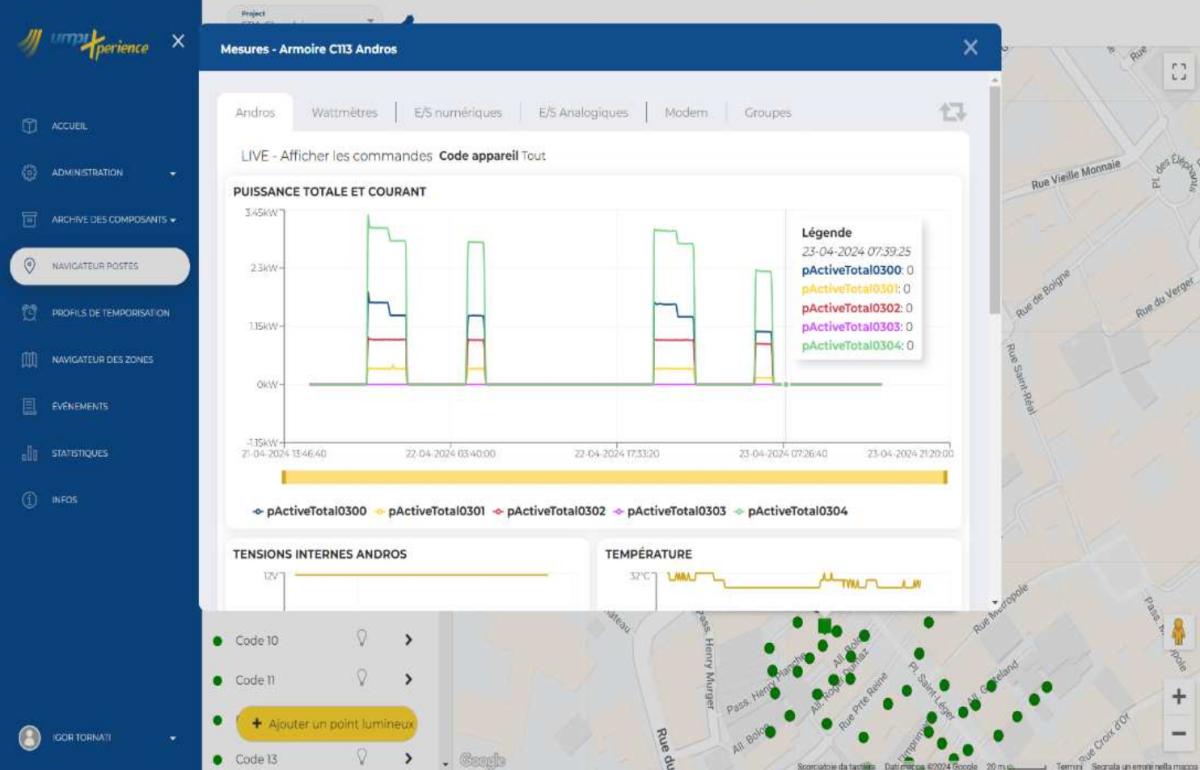Click the Navigateur des zones map icon

[x=29, y=360]
